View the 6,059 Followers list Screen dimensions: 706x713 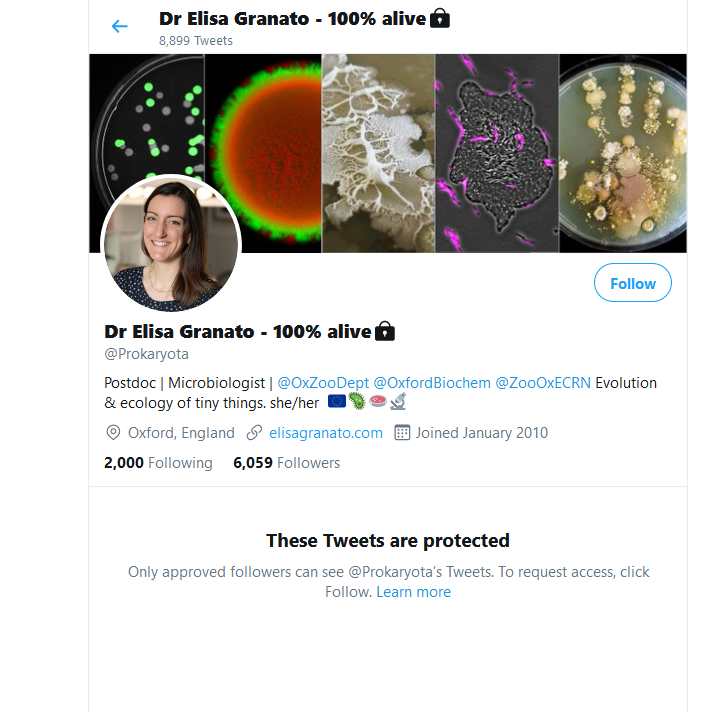click(x=286, y=463)
